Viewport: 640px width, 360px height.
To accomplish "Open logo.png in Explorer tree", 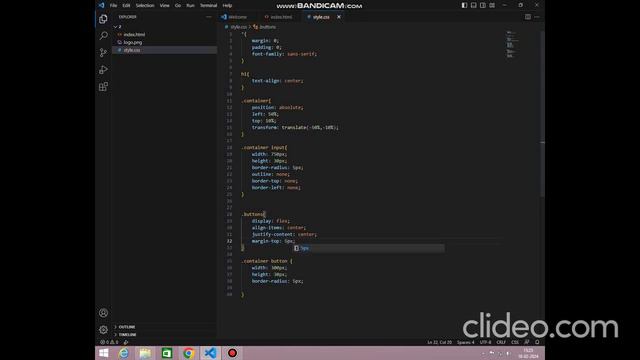I will tap(133, 42).
